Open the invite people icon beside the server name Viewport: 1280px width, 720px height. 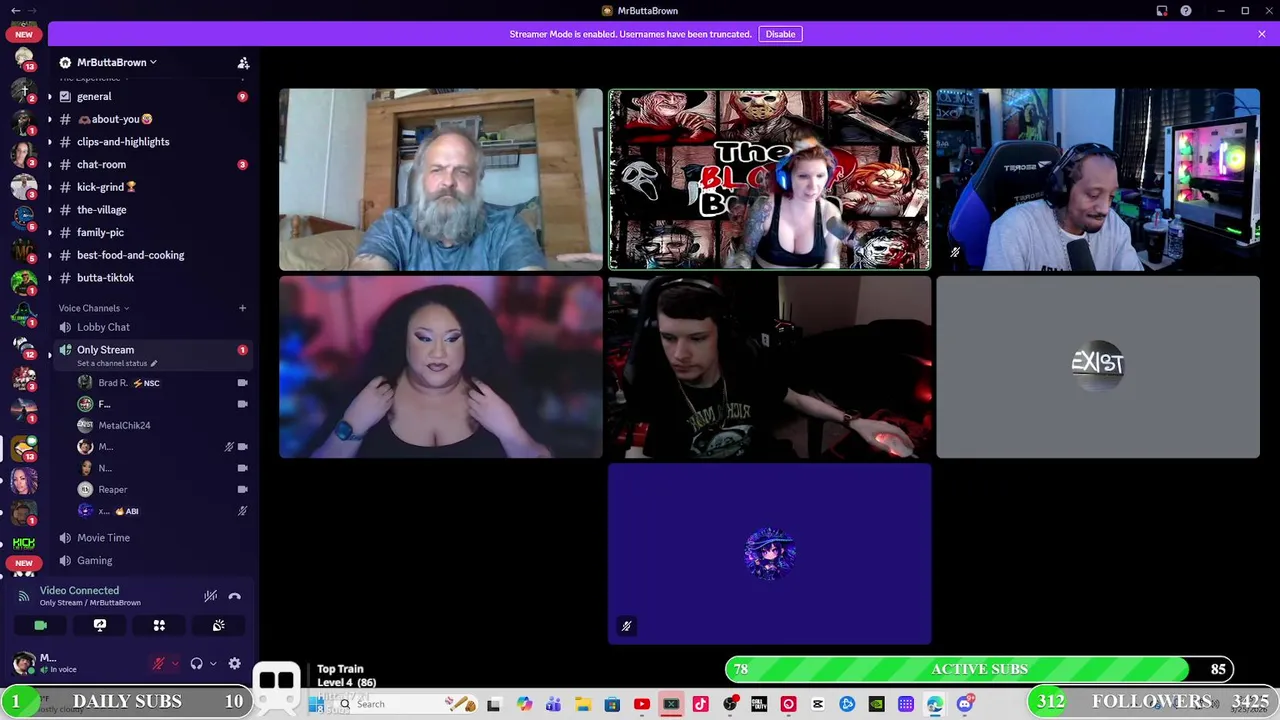click(243, 62)
